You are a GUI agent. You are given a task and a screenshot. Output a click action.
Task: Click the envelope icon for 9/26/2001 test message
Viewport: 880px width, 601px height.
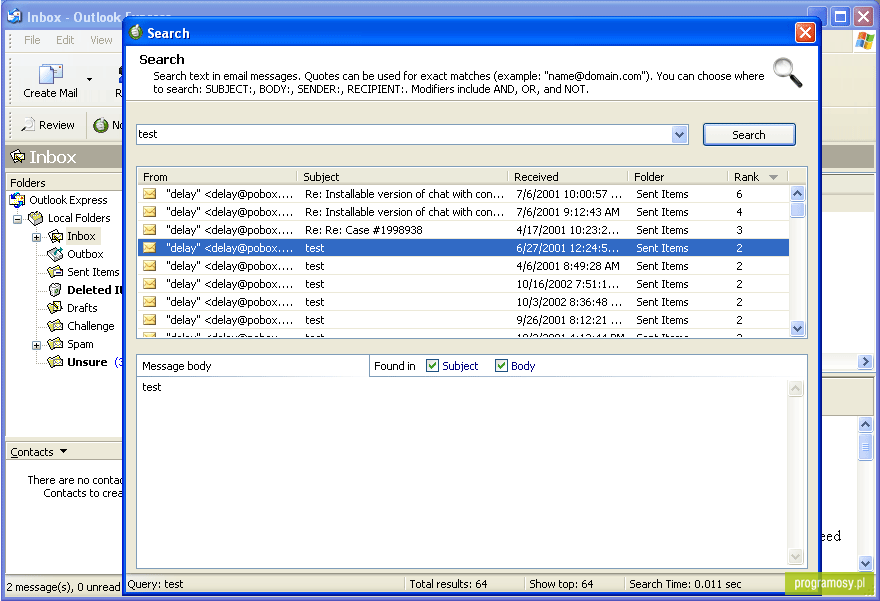click(x=149, y=319)
